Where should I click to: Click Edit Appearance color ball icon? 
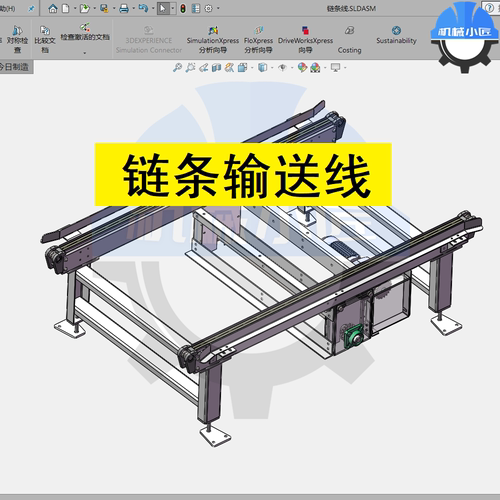coord(302,68)
